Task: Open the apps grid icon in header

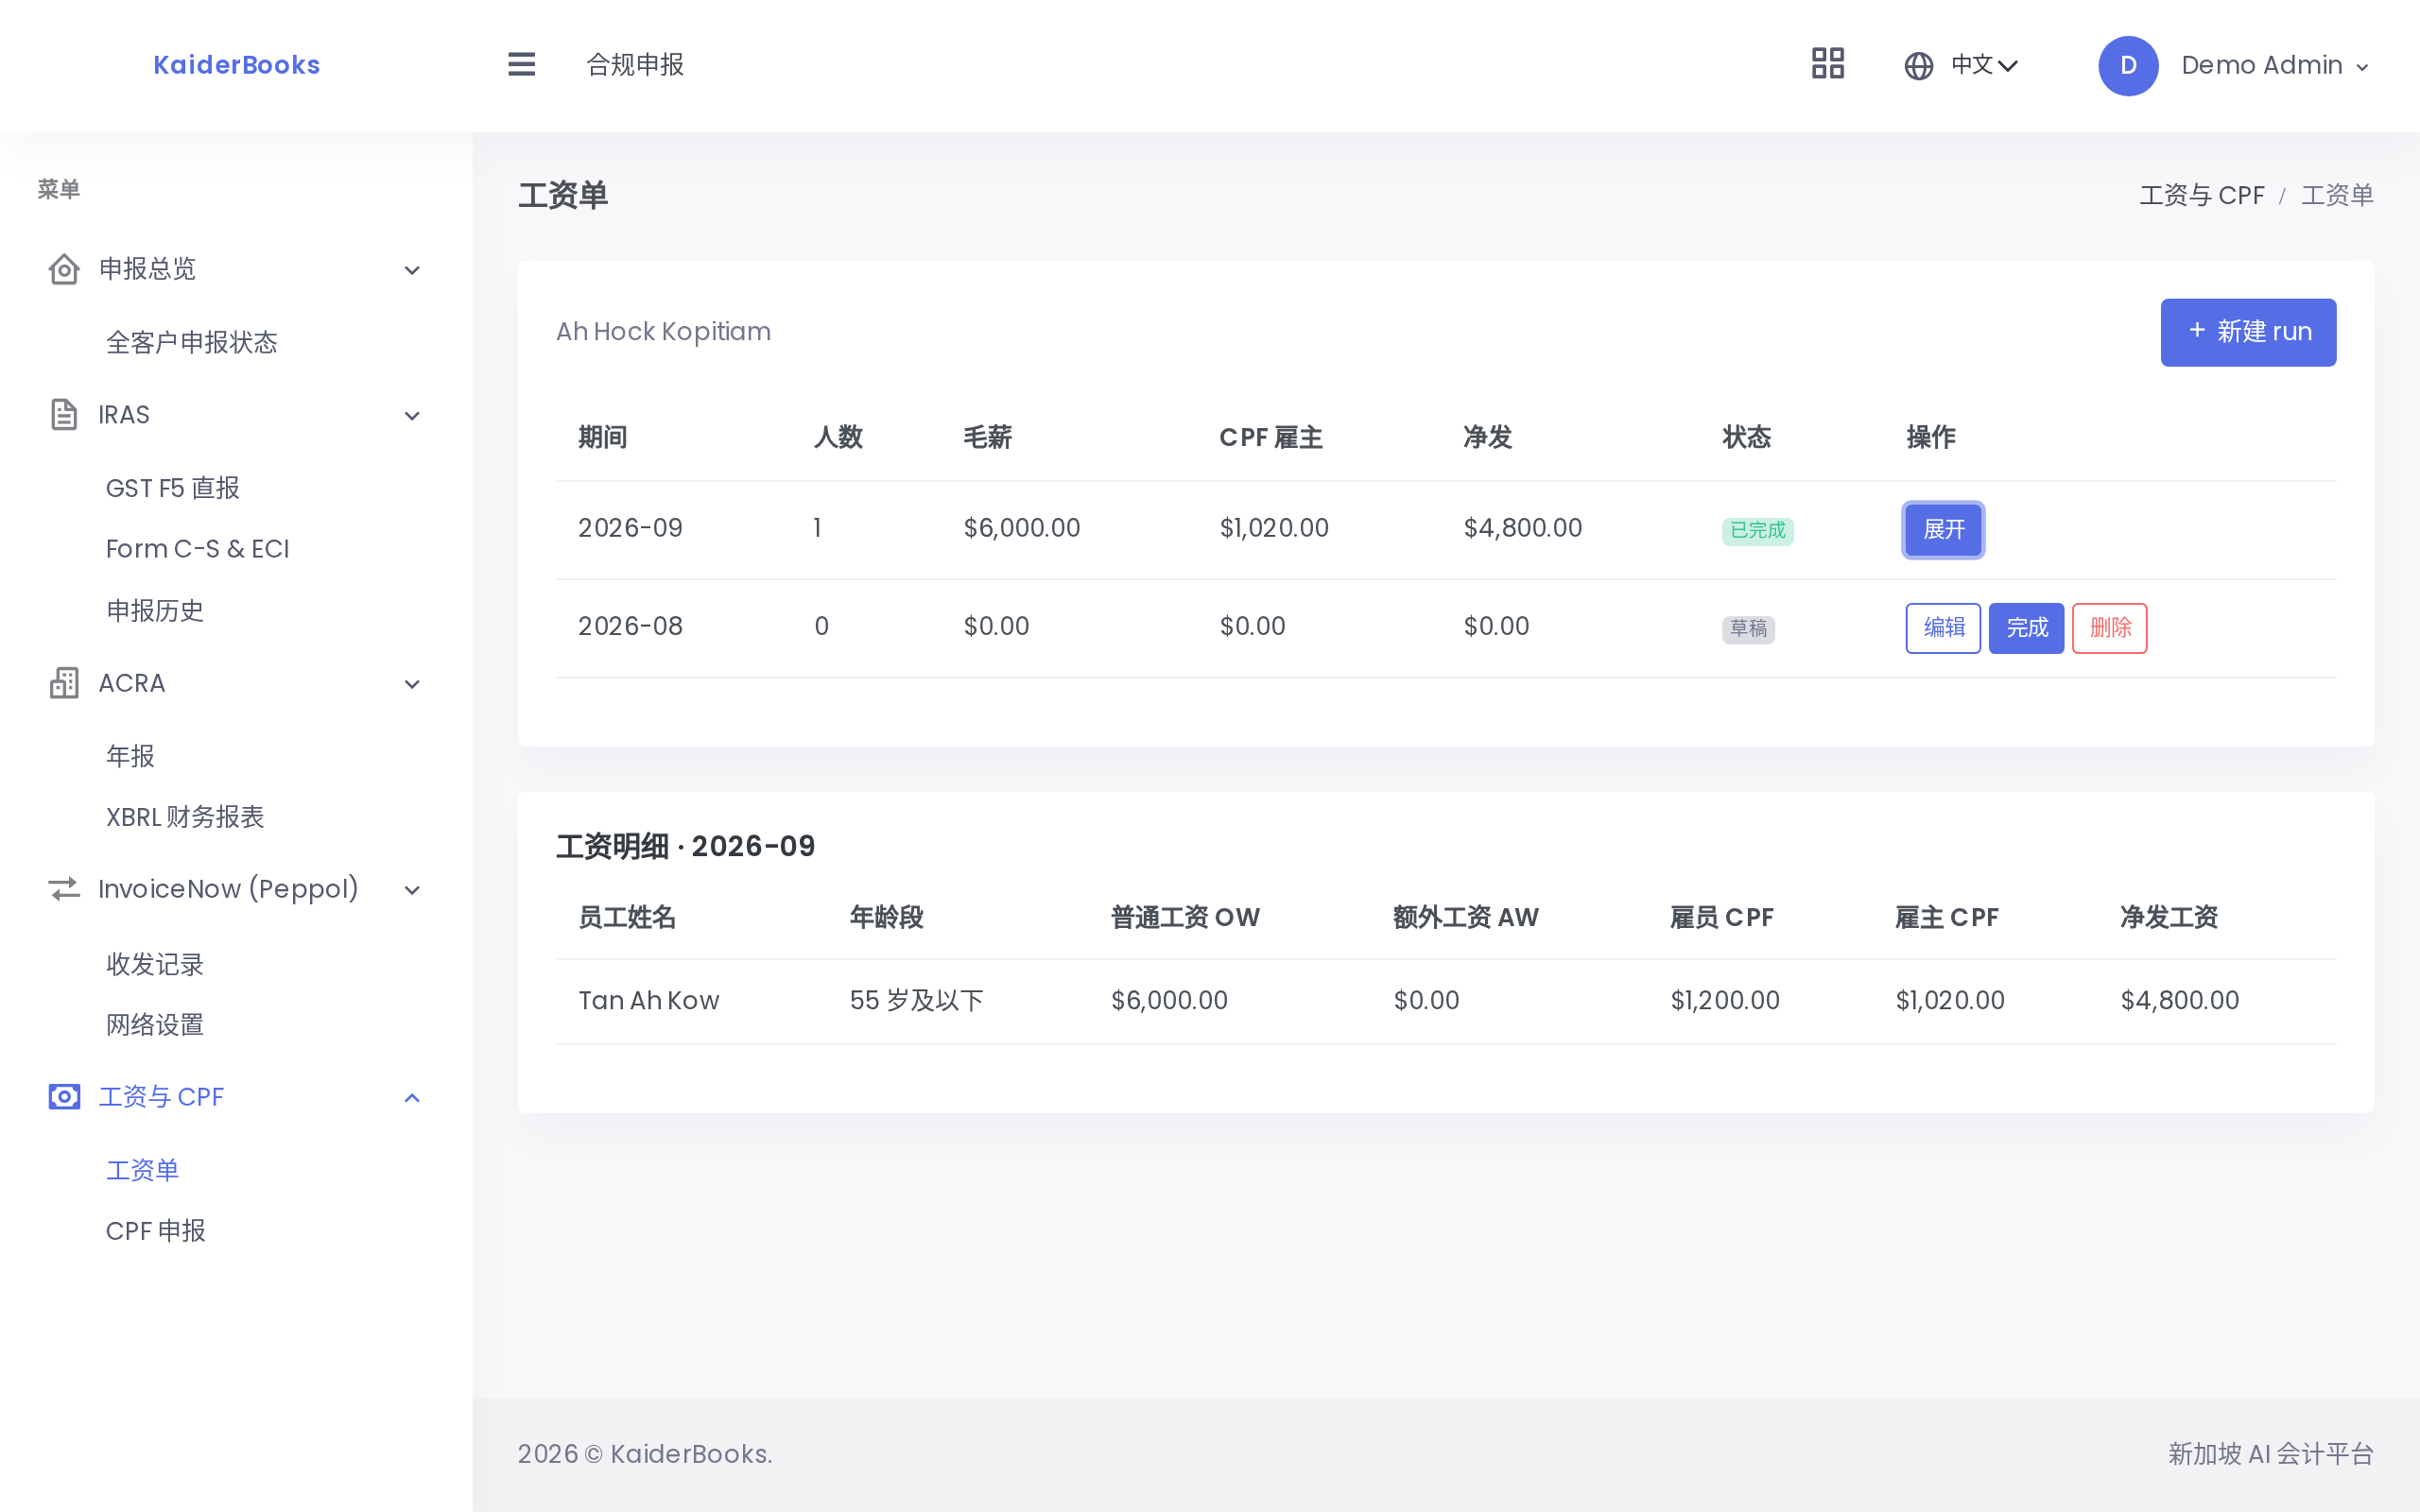Action: coord(1828,64)
